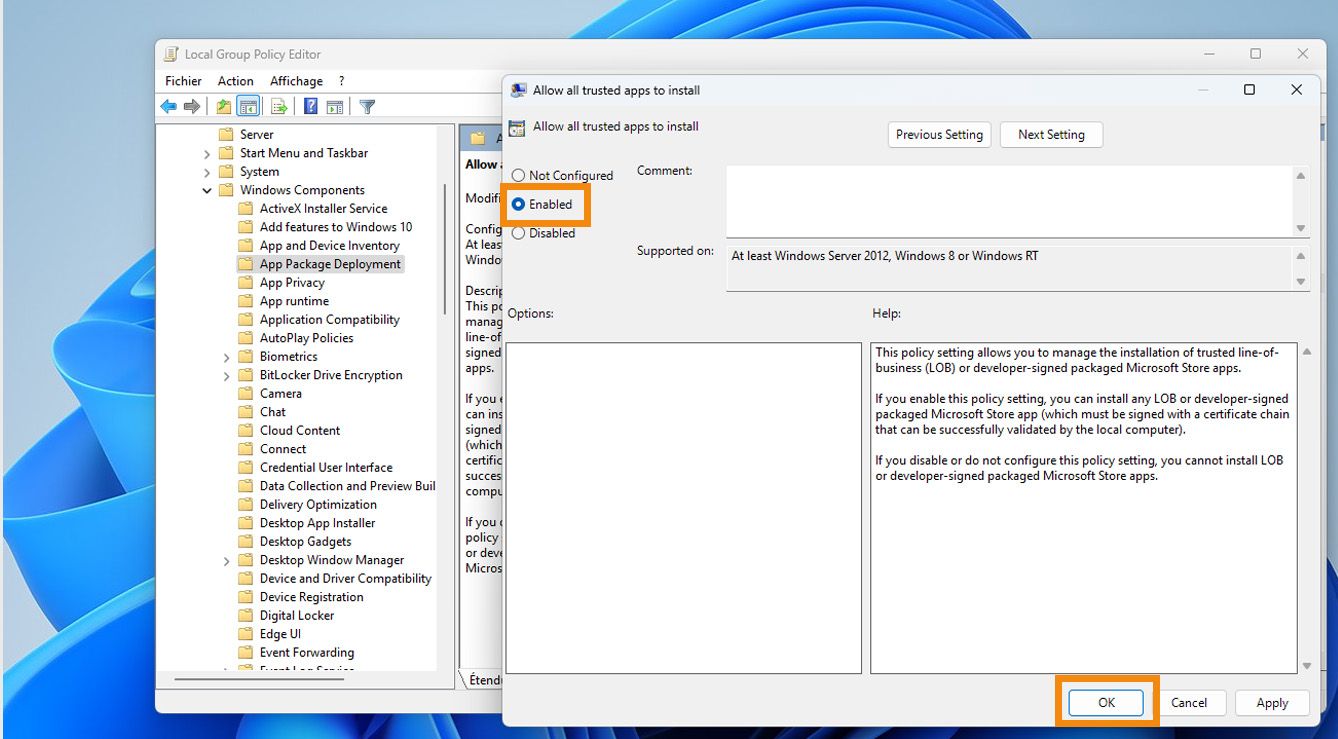Click the Export List toolbar icon
Image resolution: width=1338 pixels, height=739 pixels.
[280, 107]
